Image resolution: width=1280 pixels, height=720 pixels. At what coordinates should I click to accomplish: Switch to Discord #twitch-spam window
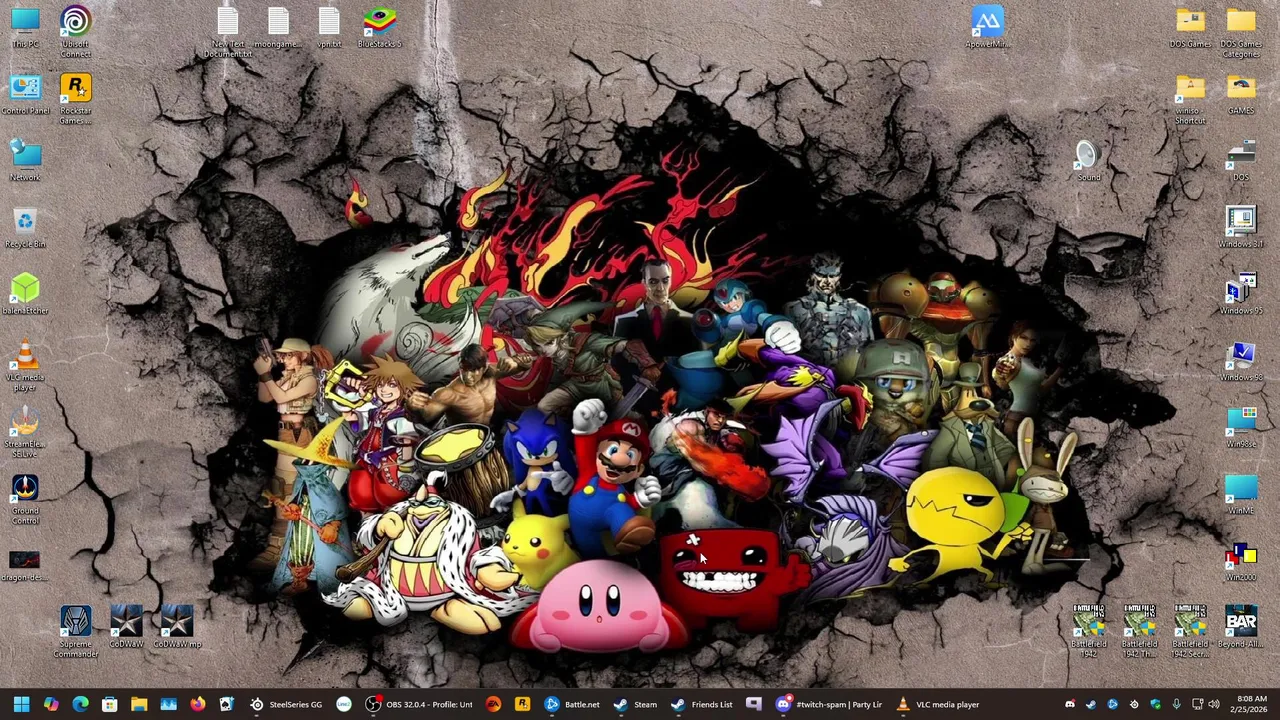pyautogui.click(x=829, y=704)
